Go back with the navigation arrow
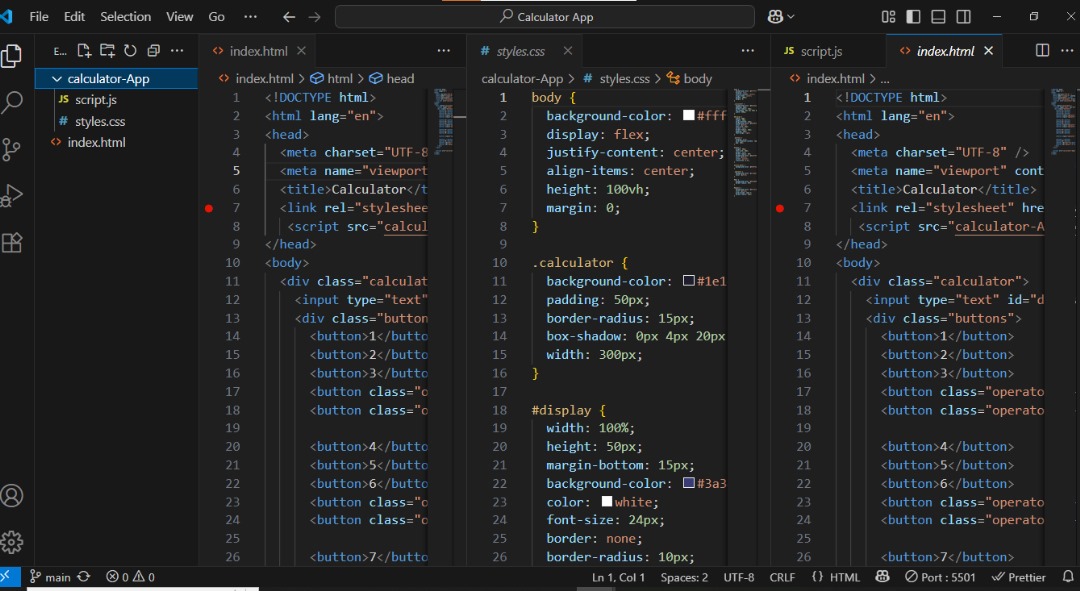 289,17
